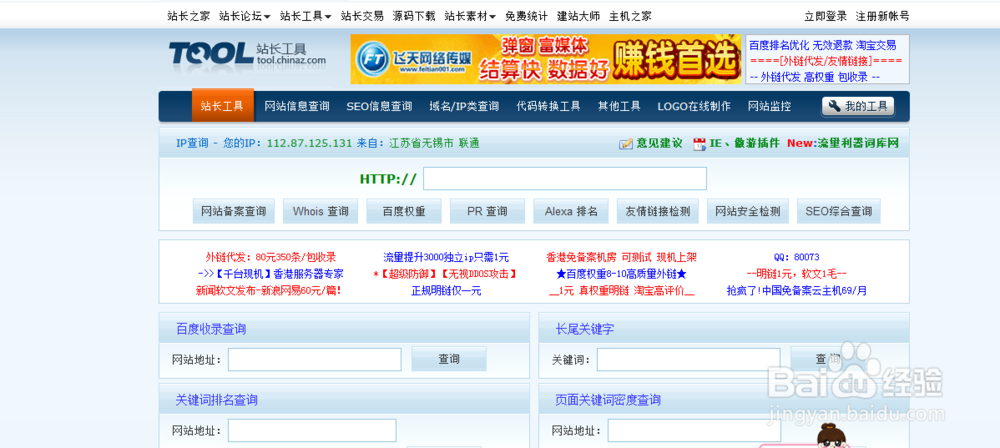Focus 网站地址 field under 页面关键词密度查询
1000x448 pixels.
695,431
